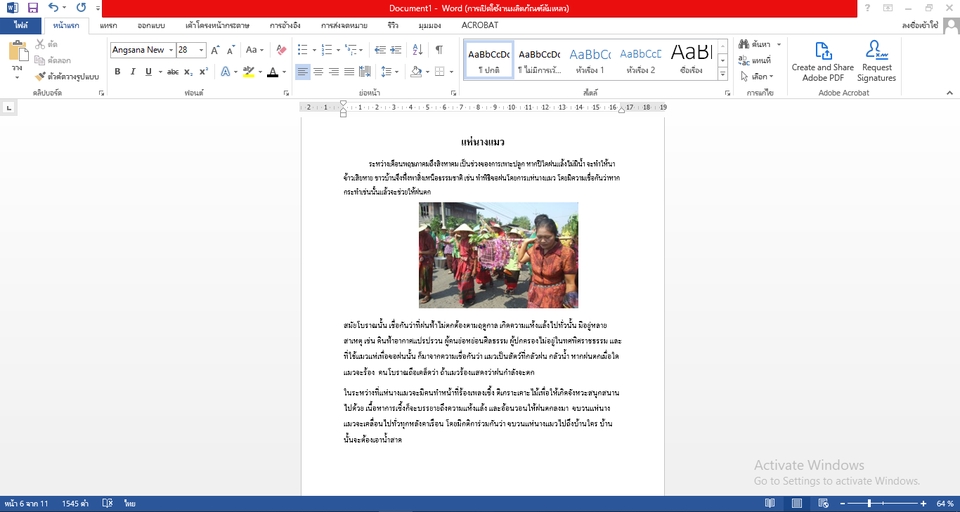This screenshot has height=512, width=960.
Task: Undo the last action
Action: [53, 8]
